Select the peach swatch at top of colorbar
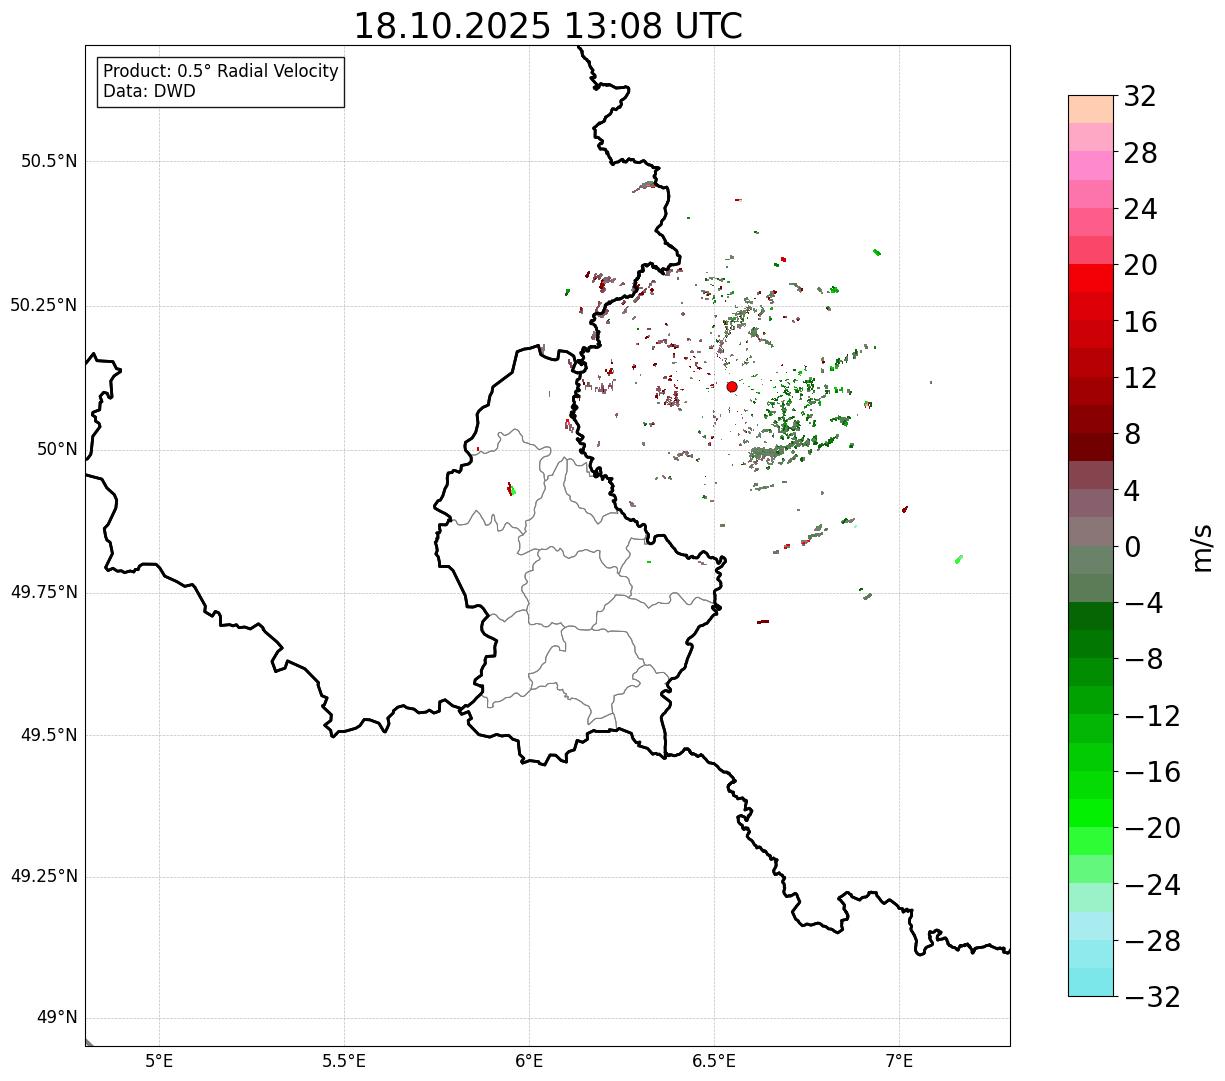Screen dimensions: 1225x1081 pos(1091,109)
